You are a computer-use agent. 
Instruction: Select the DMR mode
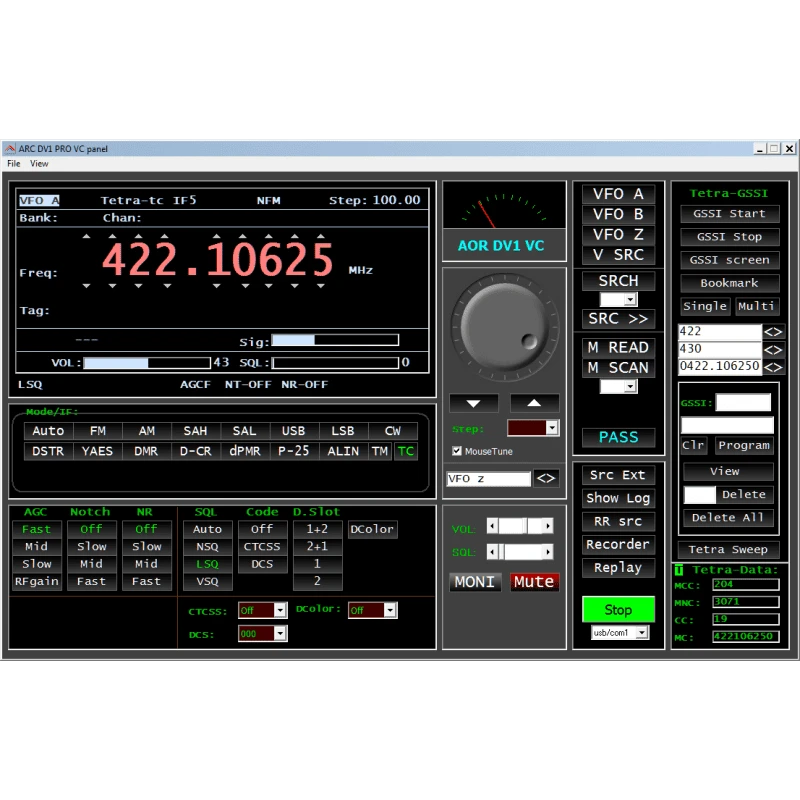click(146, 451)
